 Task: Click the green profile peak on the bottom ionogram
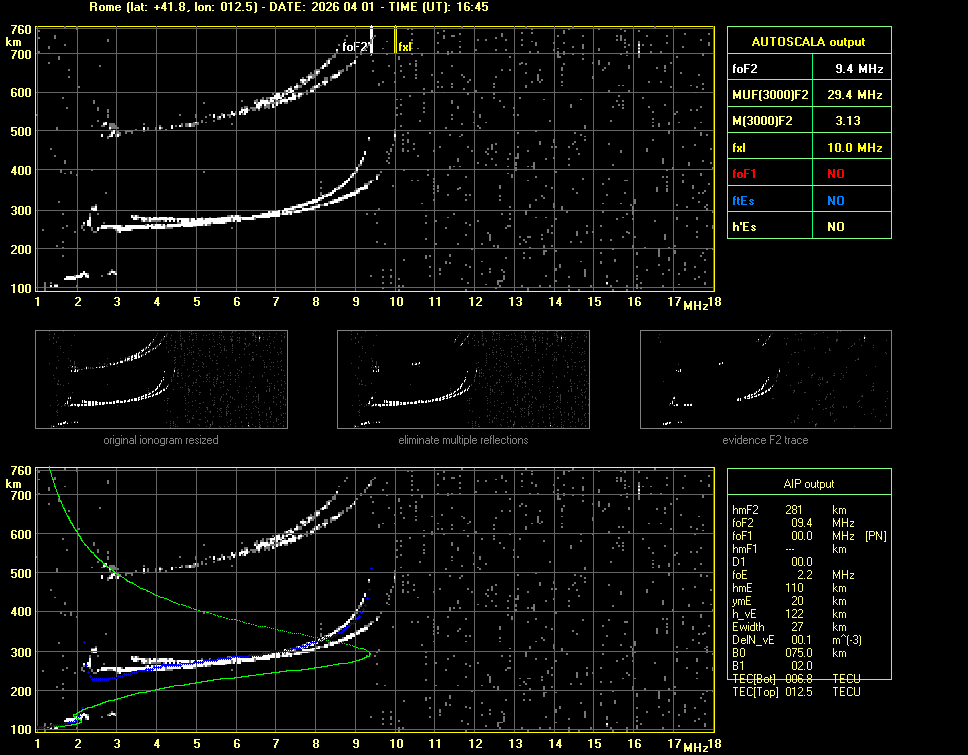(x=368, y=654)
